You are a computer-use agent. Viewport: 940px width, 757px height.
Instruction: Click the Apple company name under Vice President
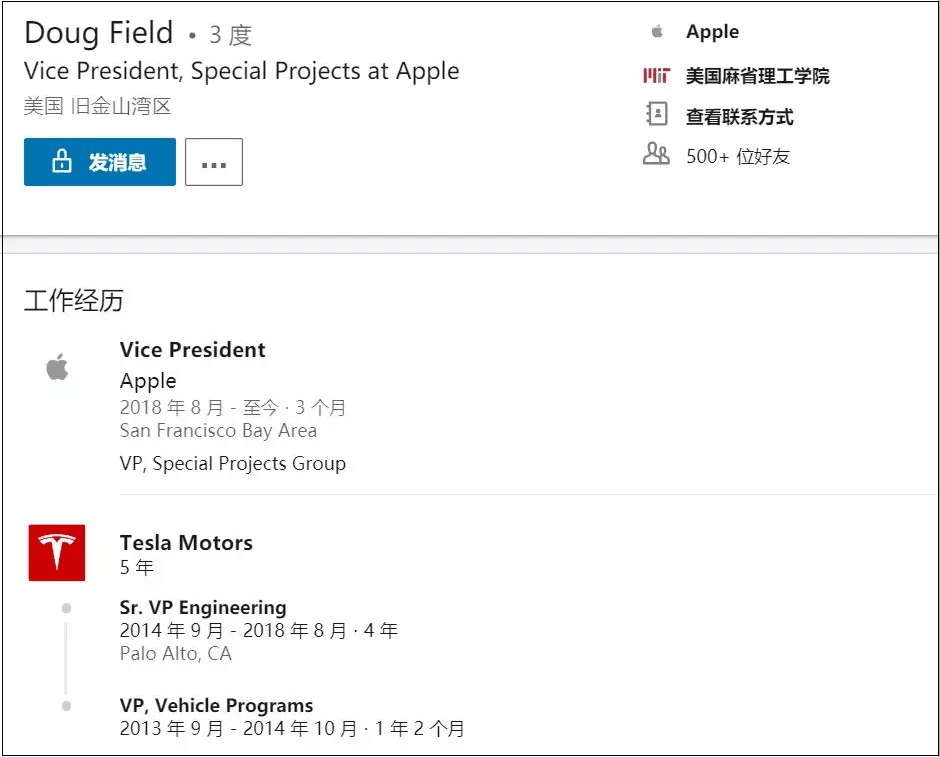click(x=148, y=381)
